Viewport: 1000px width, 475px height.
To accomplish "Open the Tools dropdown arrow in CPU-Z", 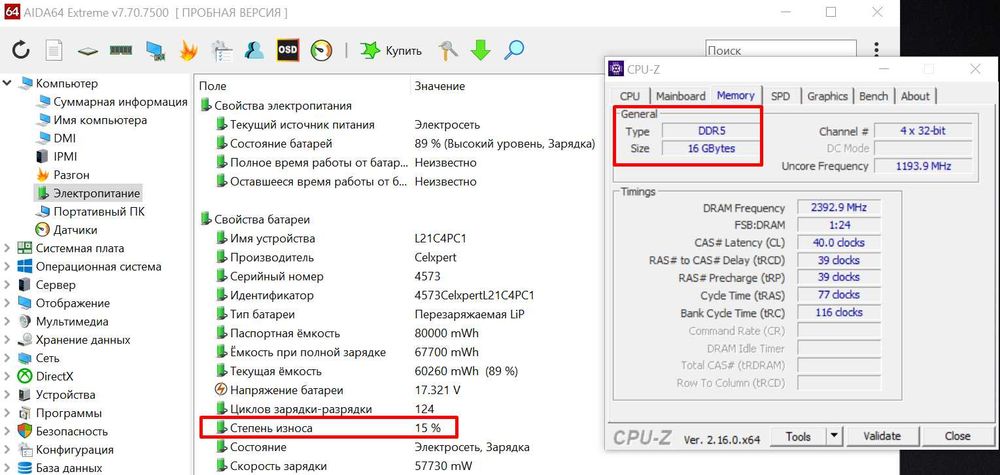I will click(834, 436).
